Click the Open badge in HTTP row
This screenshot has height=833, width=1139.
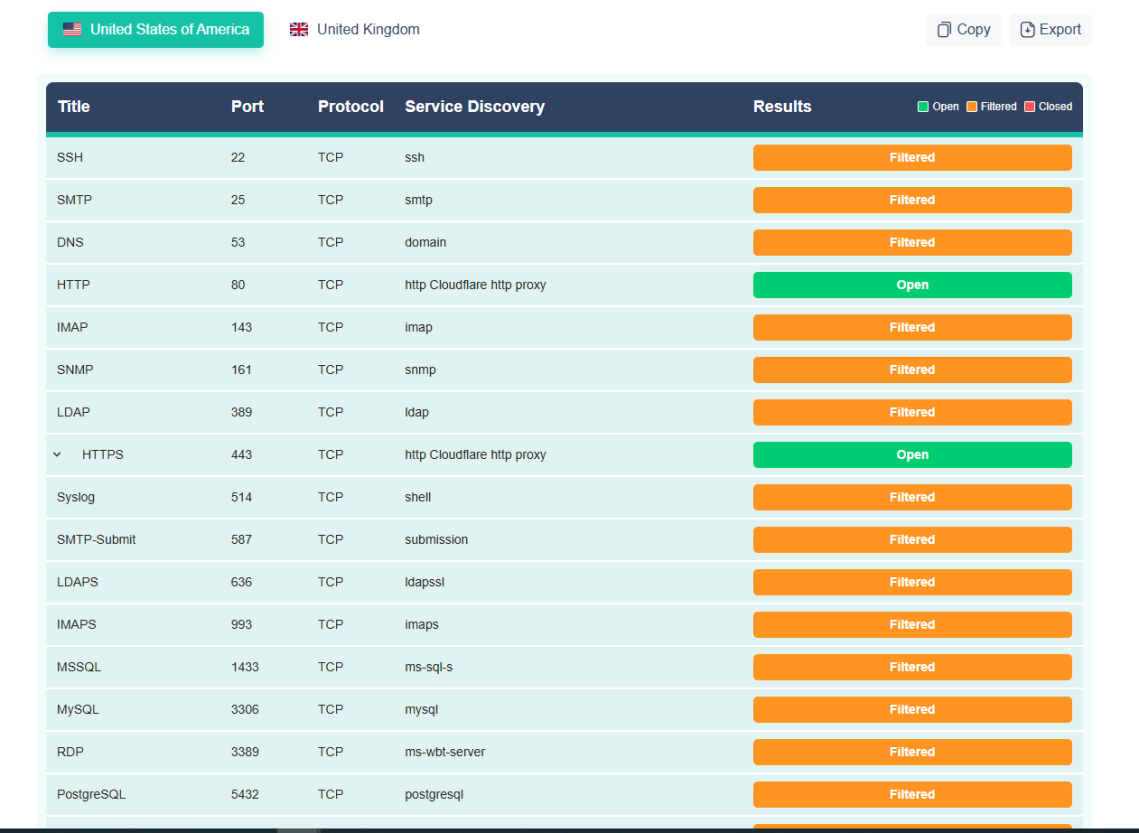pos(912,285)
